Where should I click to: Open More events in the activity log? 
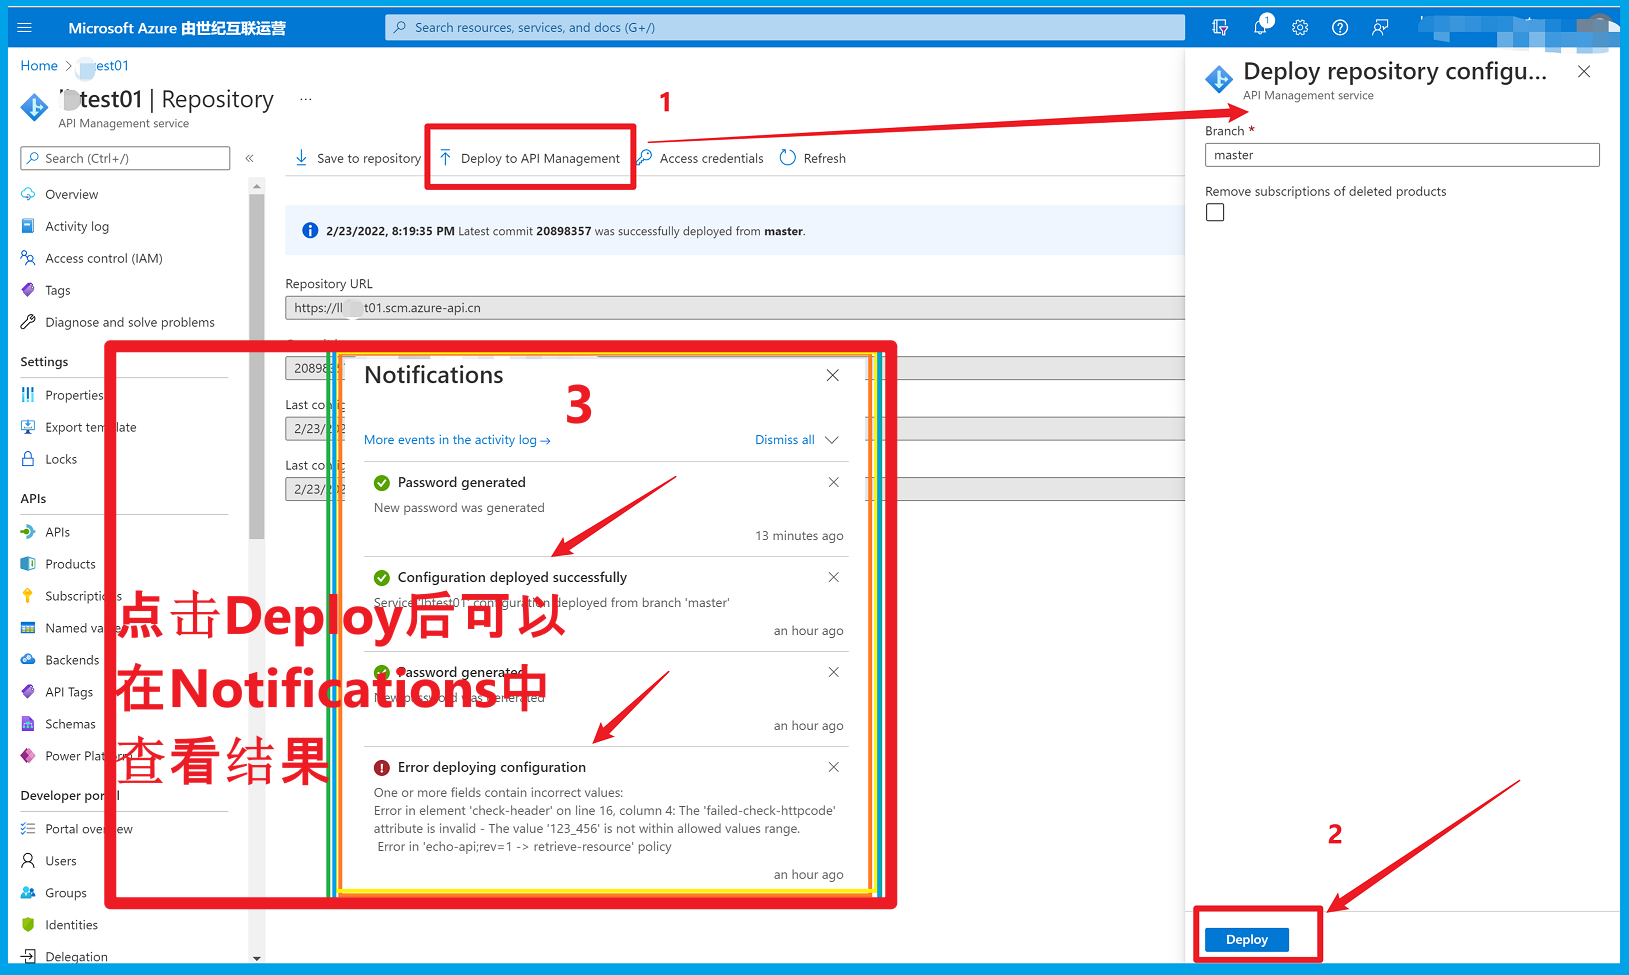(457, 440)
